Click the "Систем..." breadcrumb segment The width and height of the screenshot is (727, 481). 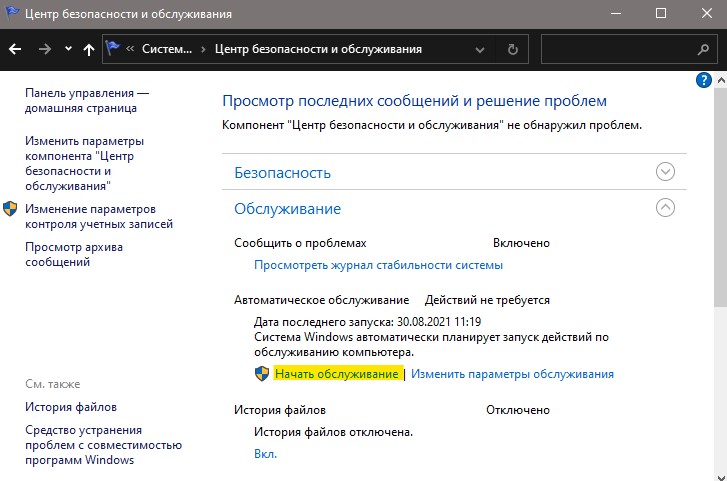(167, 49)
